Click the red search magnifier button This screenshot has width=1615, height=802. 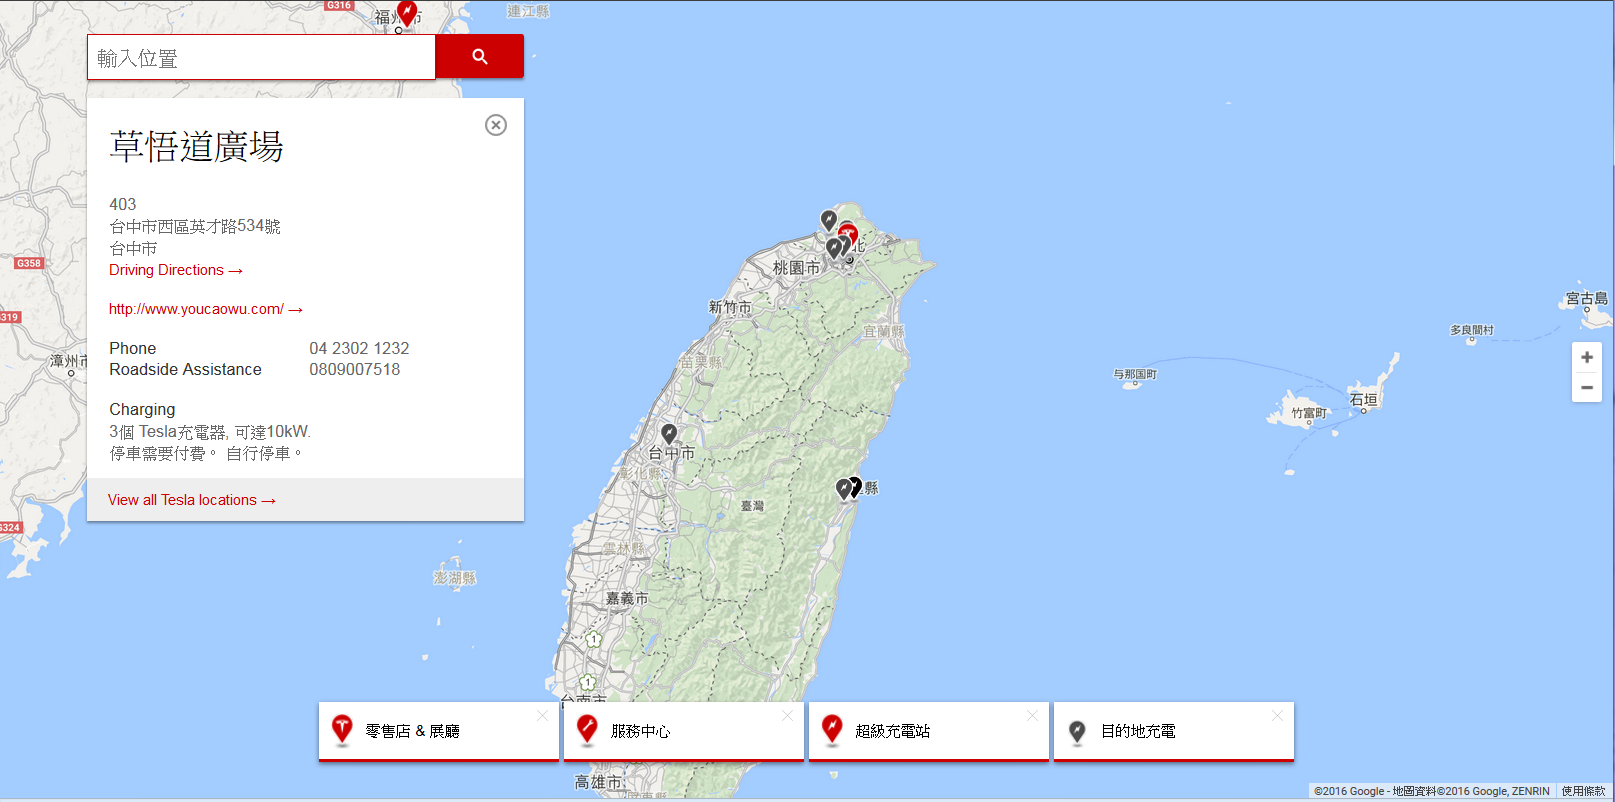(x=479, y=57)
